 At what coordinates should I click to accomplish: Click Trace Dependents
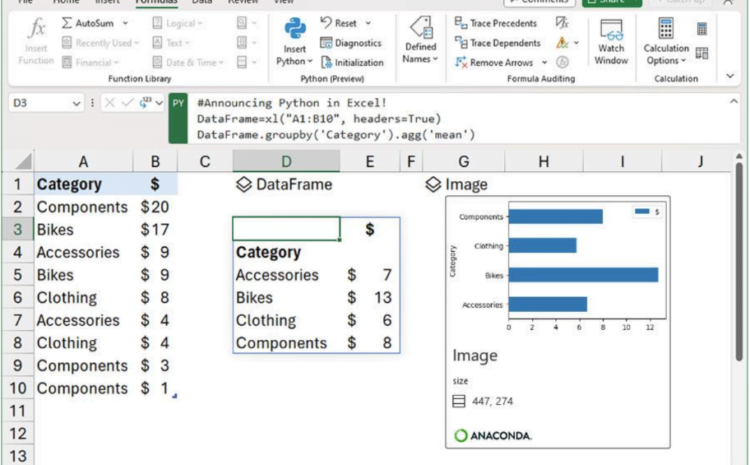point(497,43)
